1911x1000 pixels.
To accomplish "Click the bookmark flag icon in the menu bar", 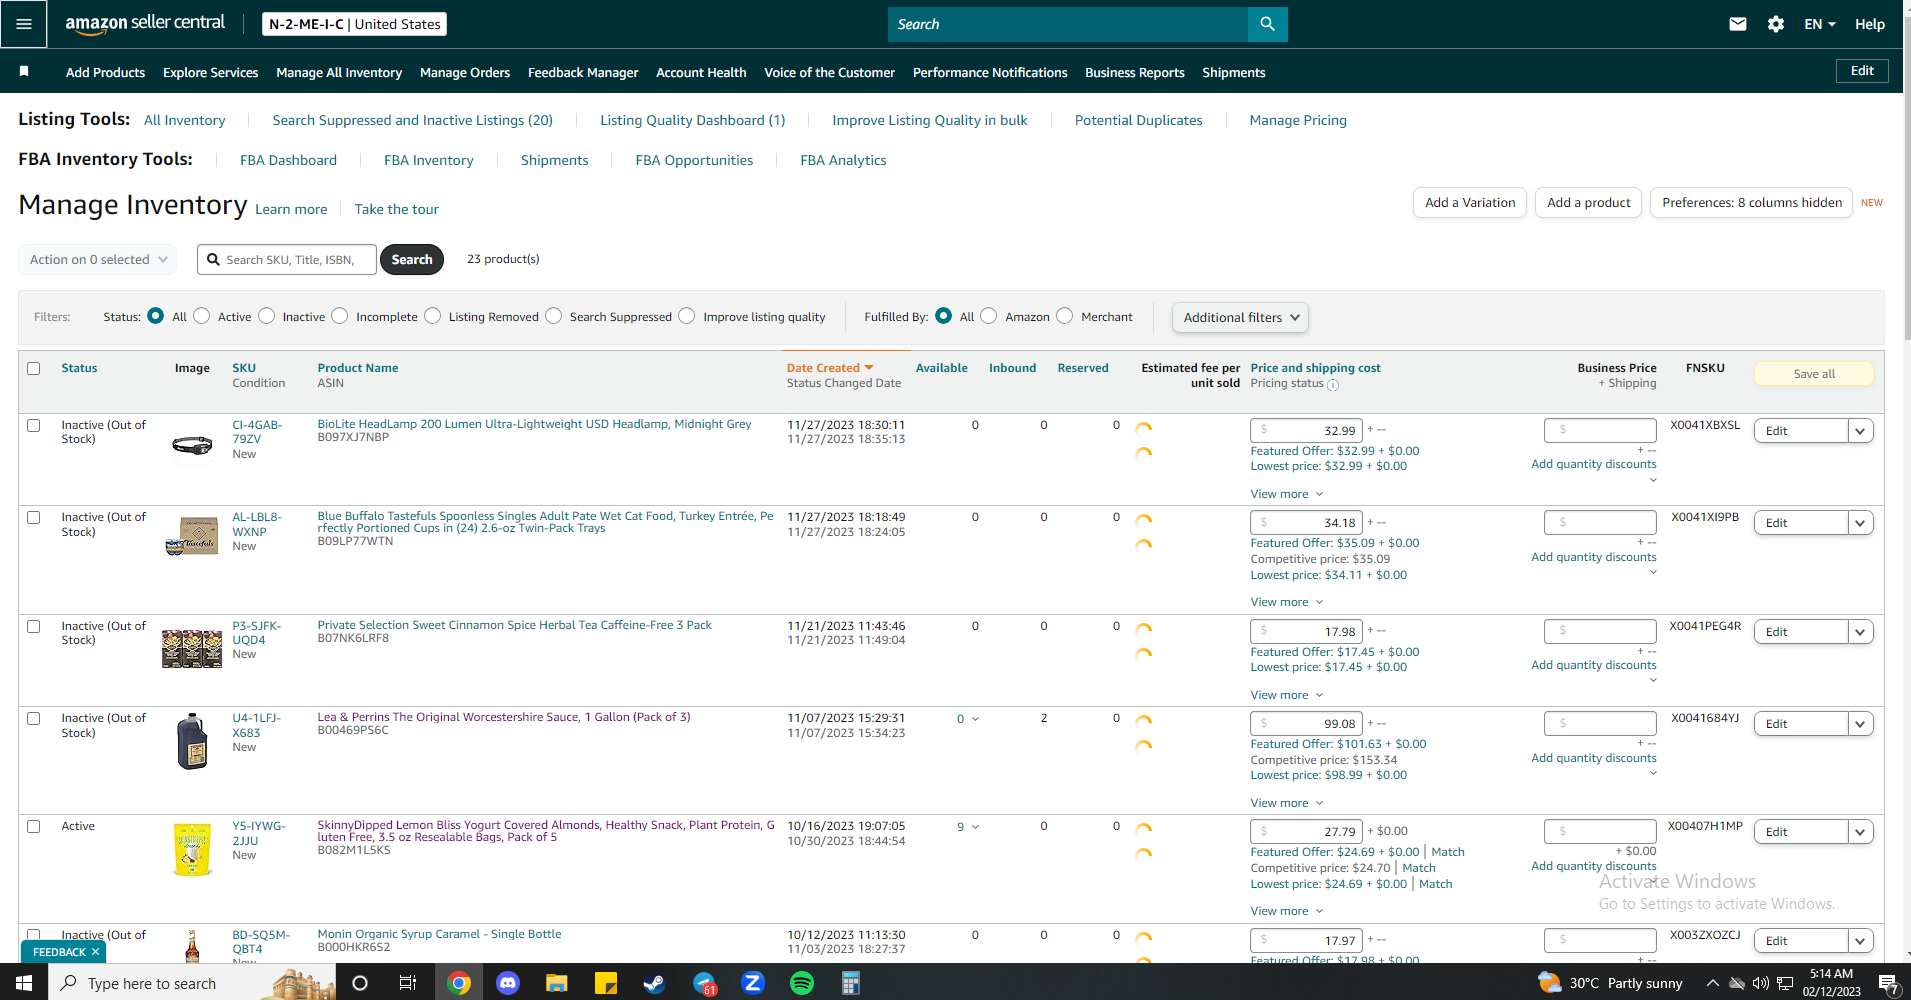I will tap(24, 71).
